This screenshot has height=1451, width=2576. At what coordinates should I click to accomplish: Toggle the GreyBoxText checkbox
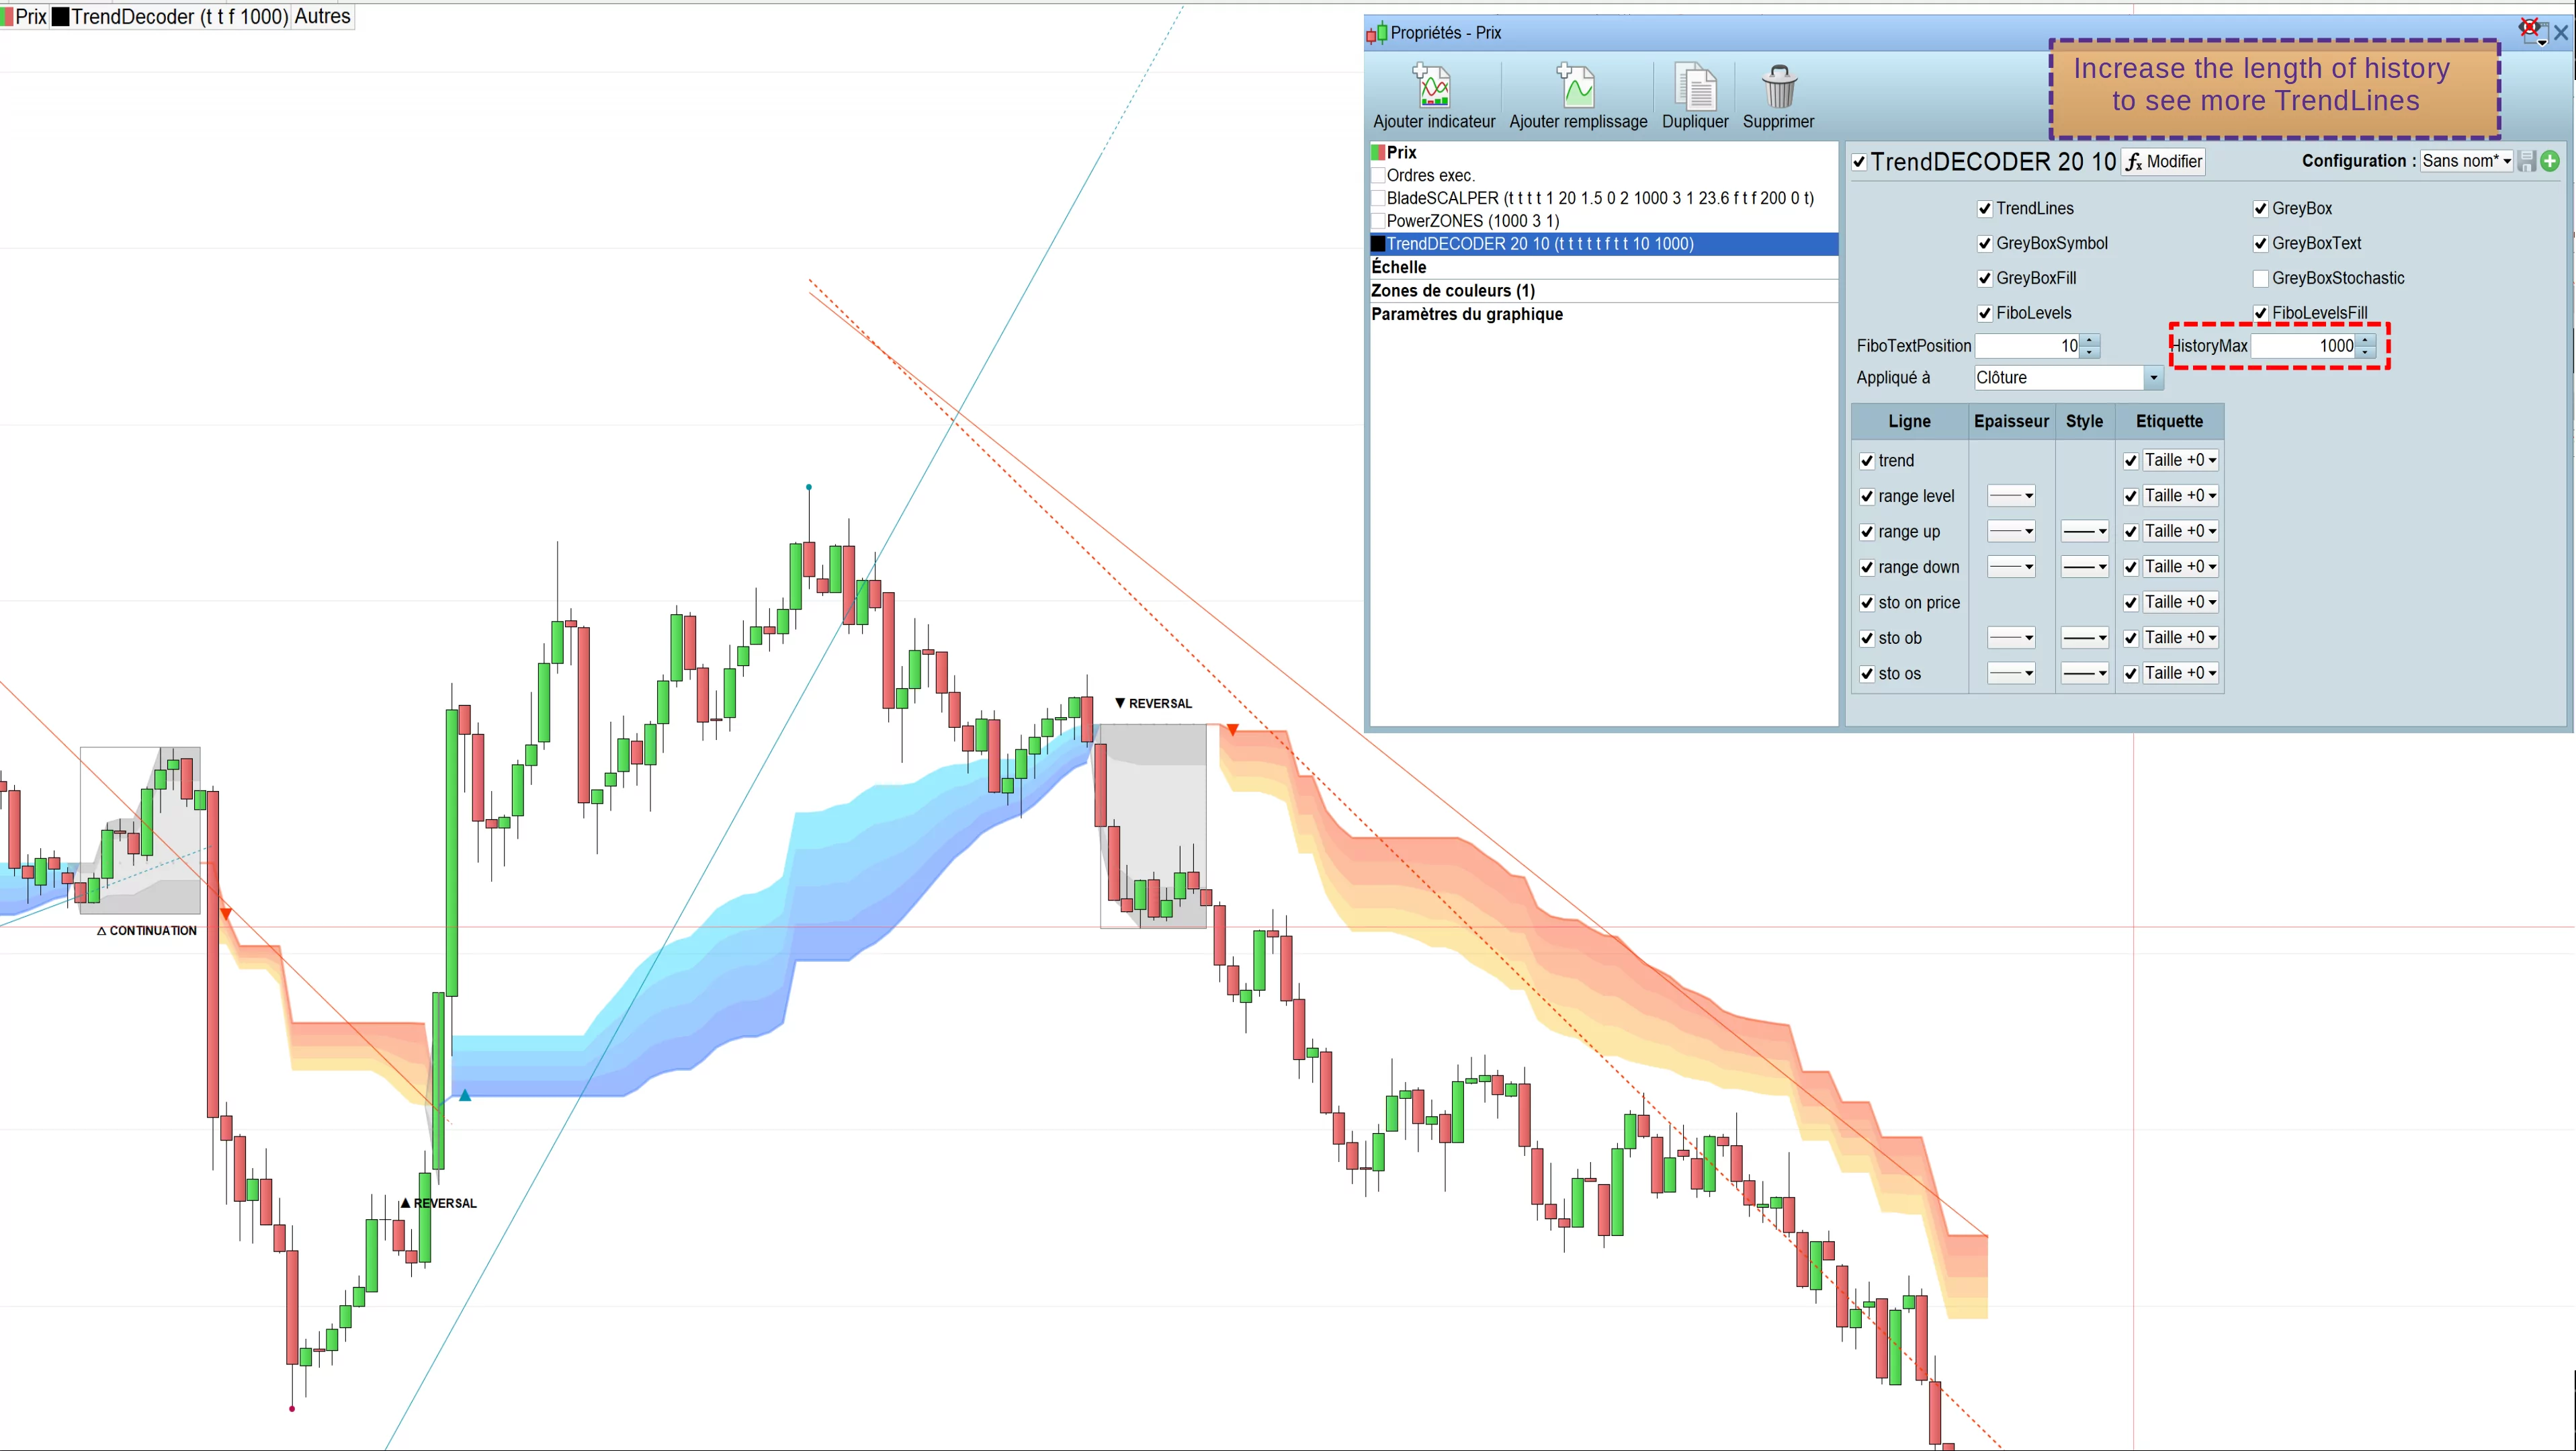click(2261, 244)
